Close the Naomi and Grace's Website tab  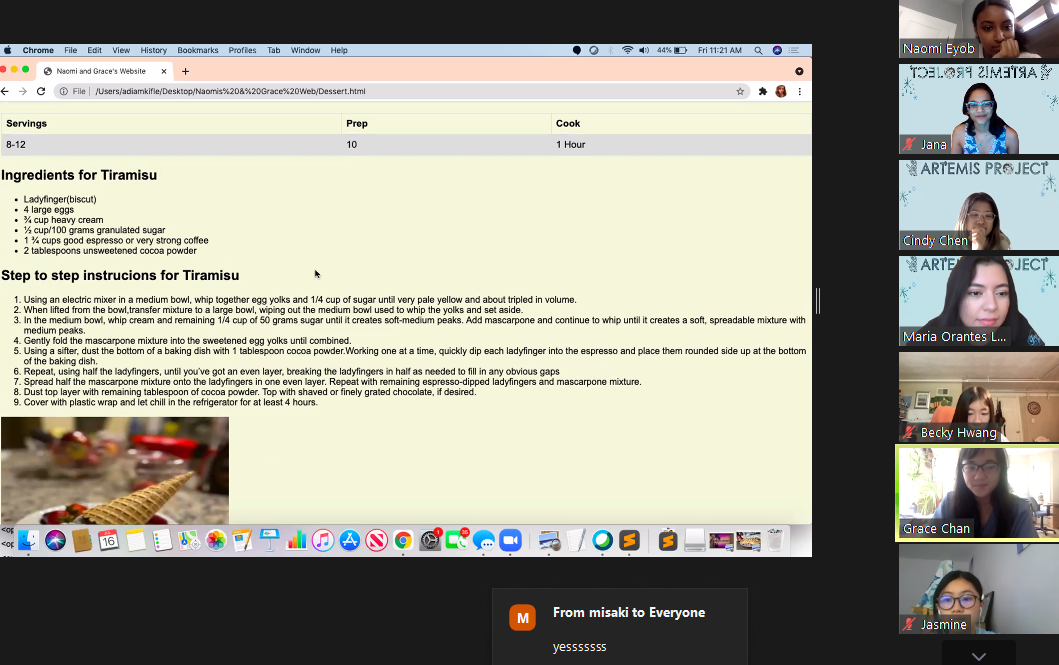click(163, 71)
